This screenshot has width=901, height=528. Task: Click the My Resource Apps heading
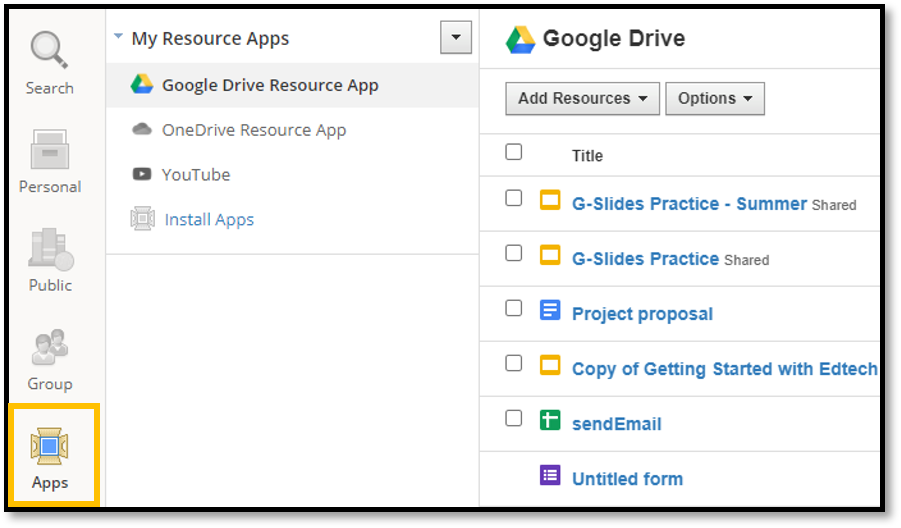click(210, 38)
